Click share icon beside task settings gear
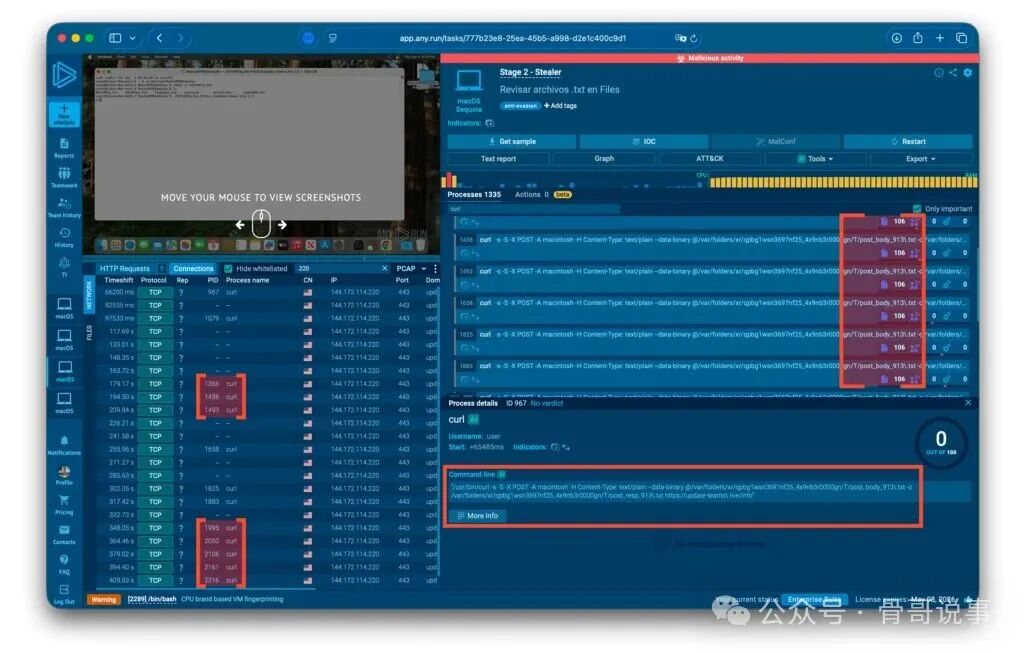Viewport: 1024px width, 653px height. [x=953, y=72]
